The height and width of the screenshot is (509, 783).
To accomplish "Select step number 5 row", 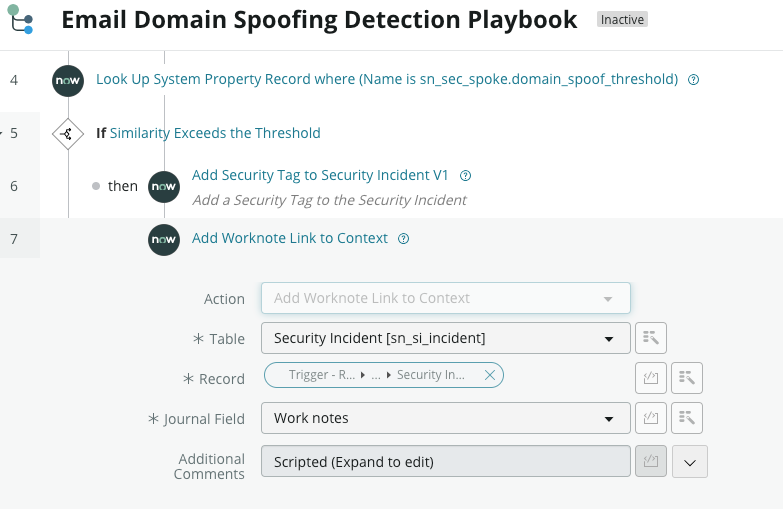I will tap(14, 133).
